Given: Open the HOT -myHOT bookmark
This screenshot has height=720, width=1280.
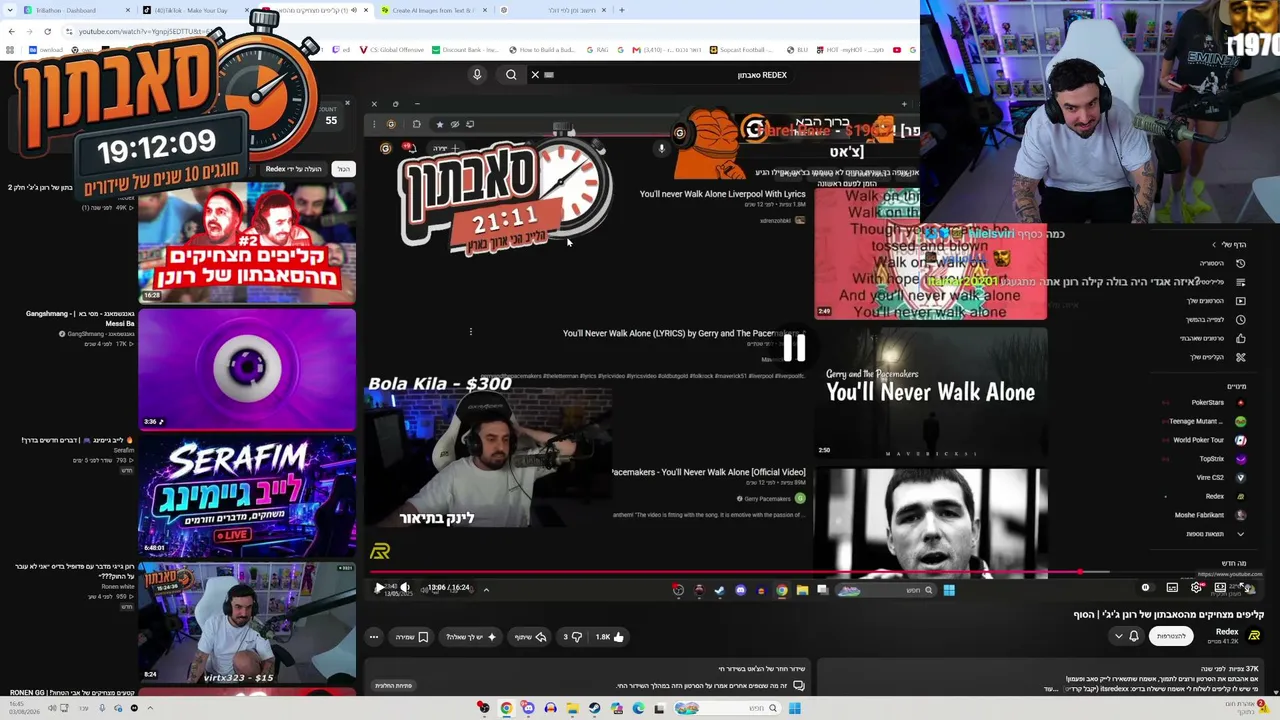Looking at the screenshot, I should pos(848,50).
